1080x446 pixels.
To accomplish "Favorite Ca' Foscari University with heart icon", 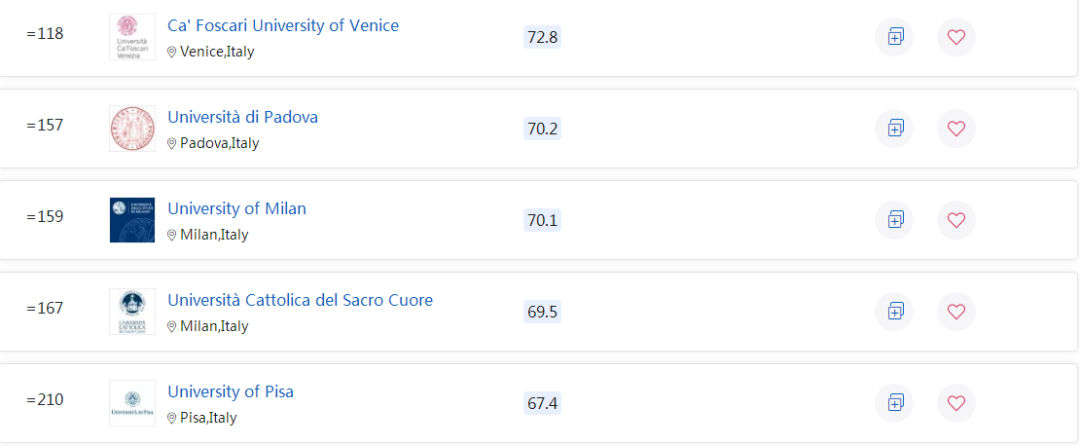I will 956,36.
